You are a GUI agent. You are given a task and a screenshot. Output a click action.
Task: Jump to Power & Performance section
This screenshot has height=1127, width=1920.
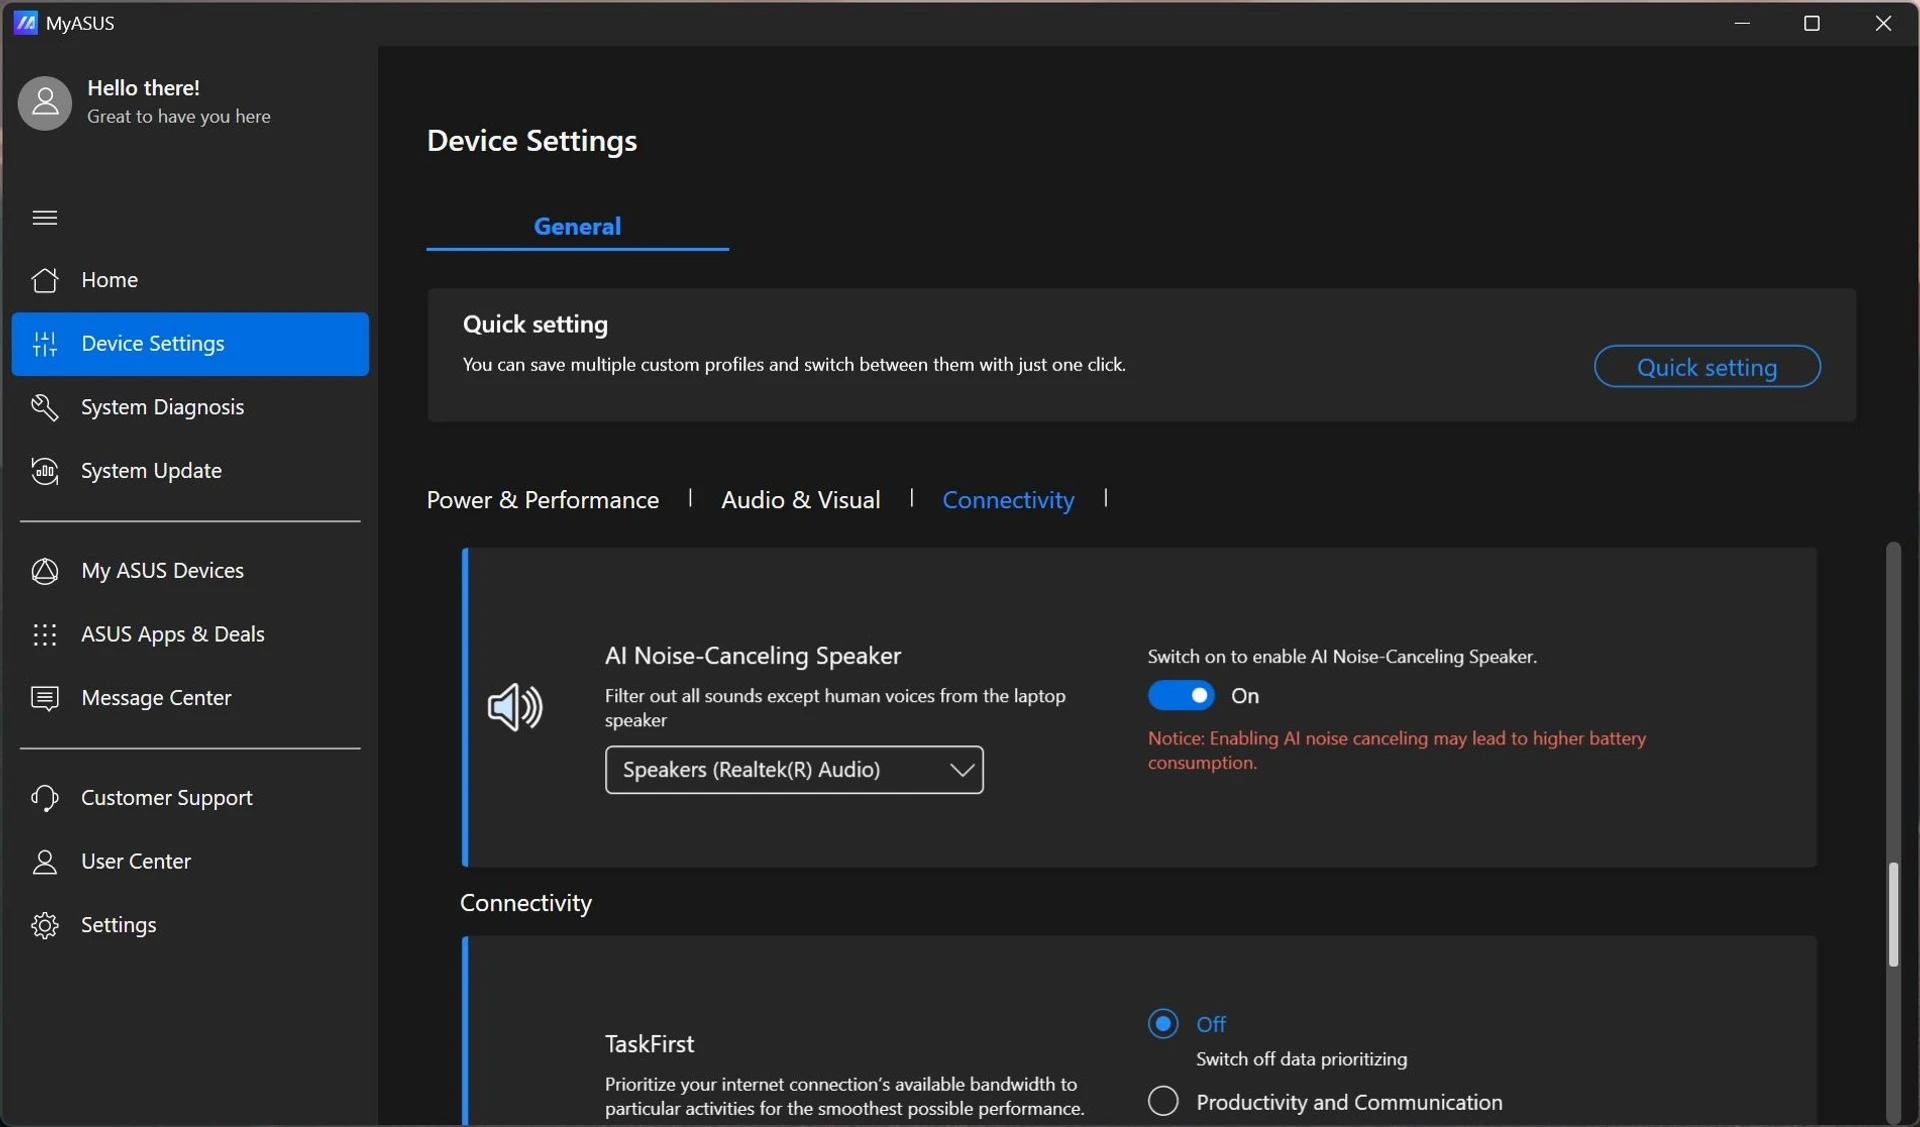543,499
